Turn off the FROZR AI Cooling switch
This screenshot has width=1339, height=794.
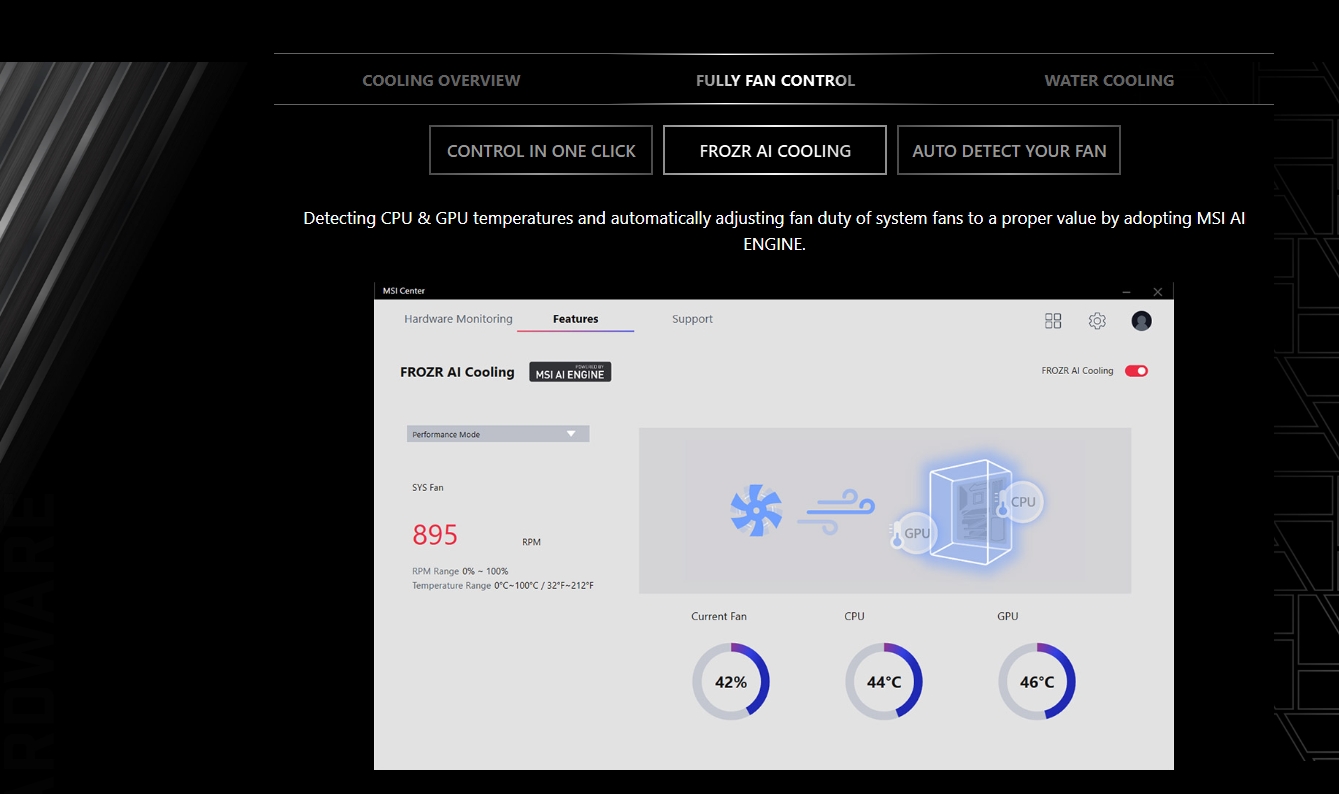1136,371
